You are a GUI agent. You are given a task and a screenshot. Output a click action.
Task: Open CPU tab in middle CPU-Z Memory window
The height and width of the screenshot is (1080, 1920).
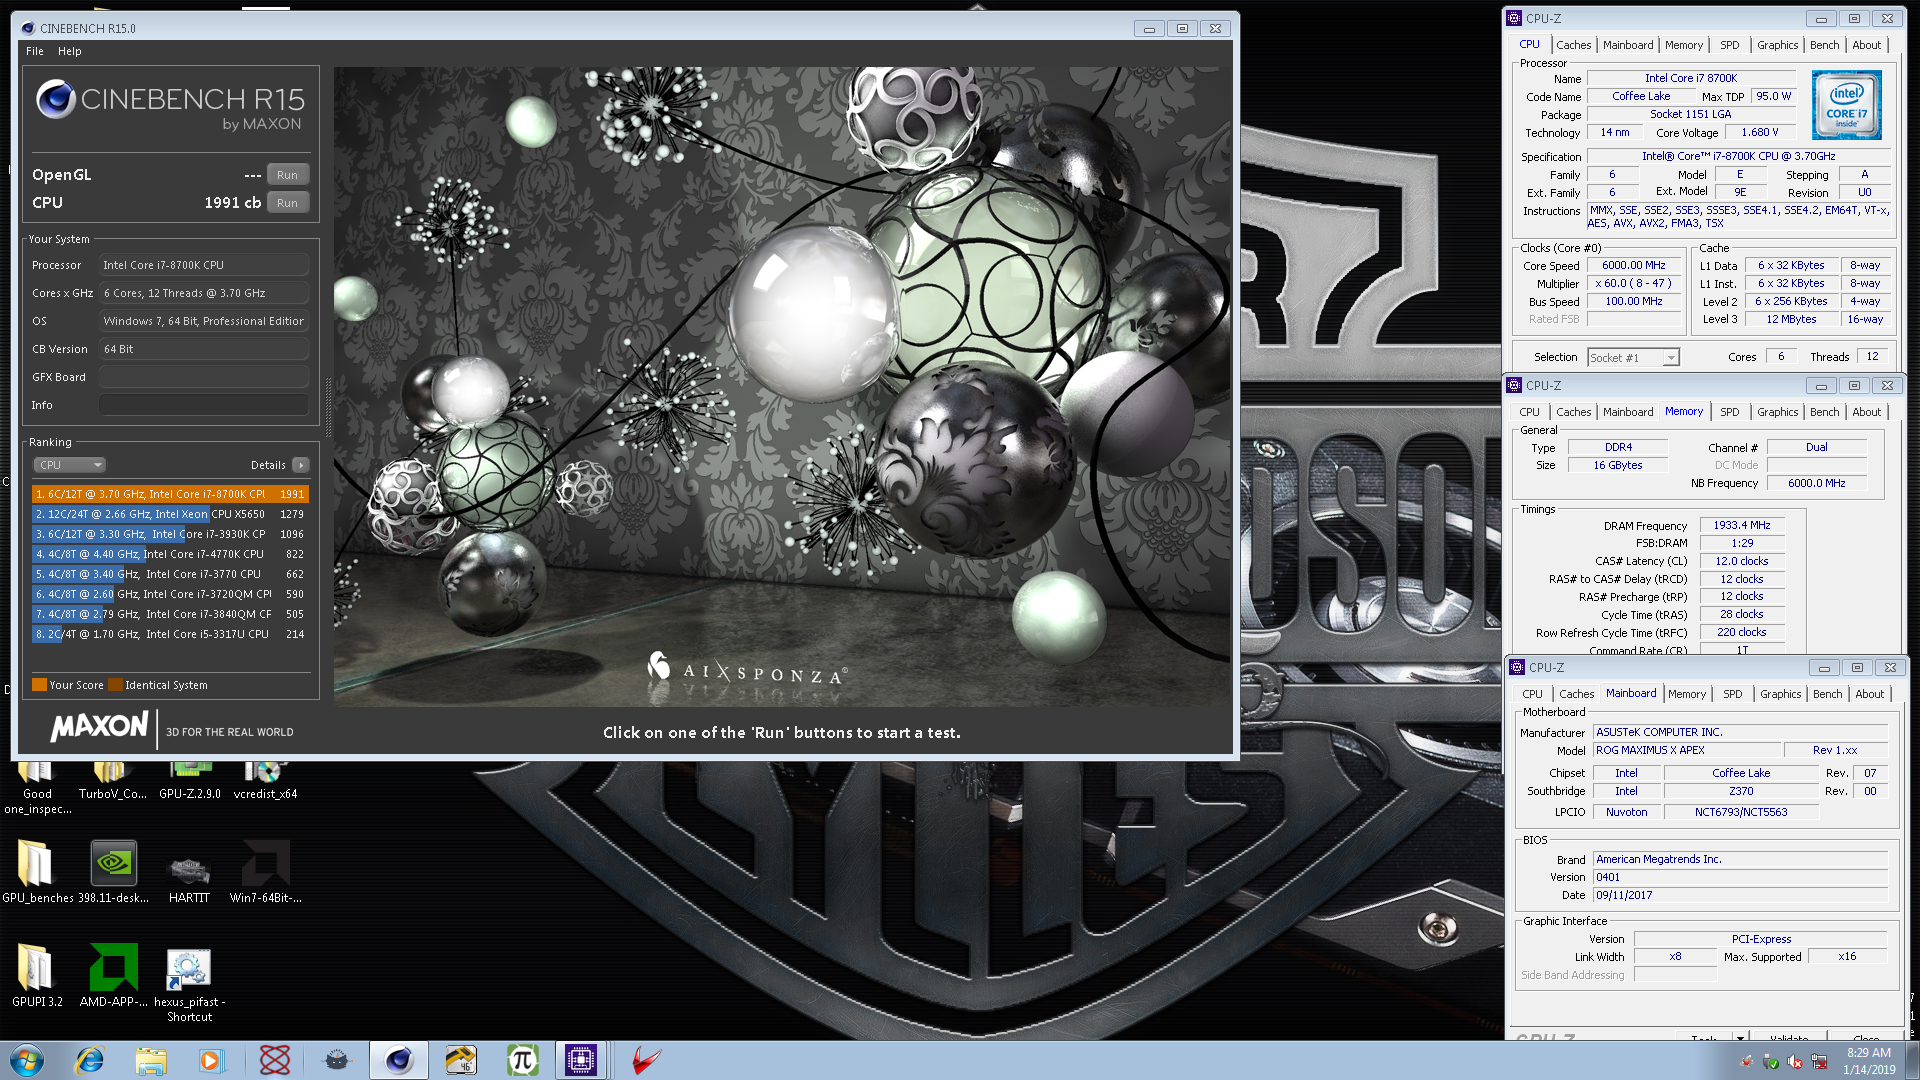point(1529,412)
